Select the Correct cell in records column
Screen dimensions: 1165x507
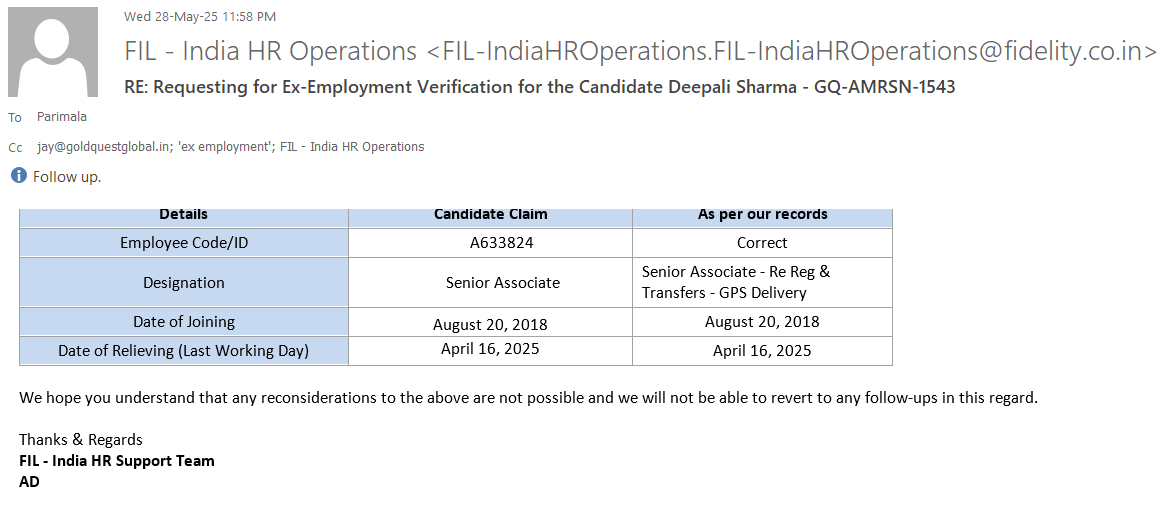[762, 243]
